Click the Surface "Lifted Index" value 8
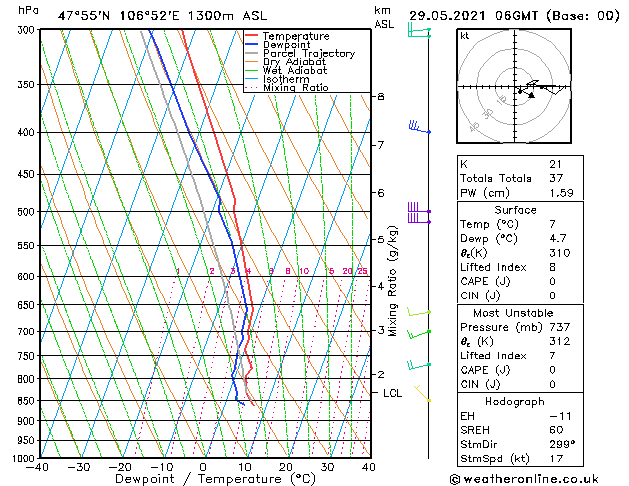The image size is (629, 486). 553,267
